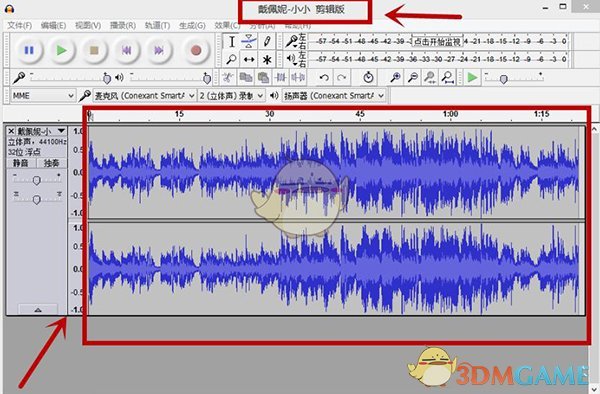Click the green Play button
Screen dimensions: 600x394
pyautogui.click(x=62, y=50)
